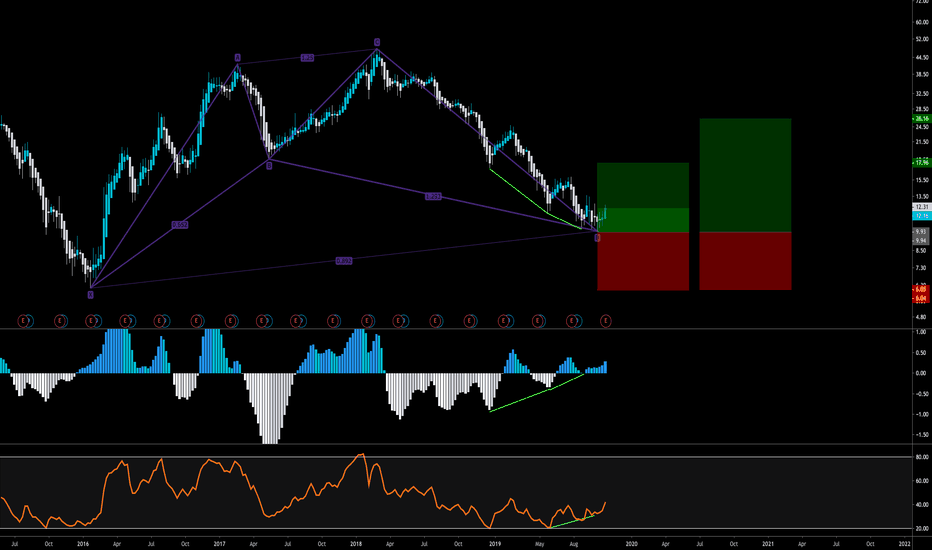The height and width of the screenshot is (550, 932).
Task: Click the gray 9.93 entry price label
Action: (921, 231)
